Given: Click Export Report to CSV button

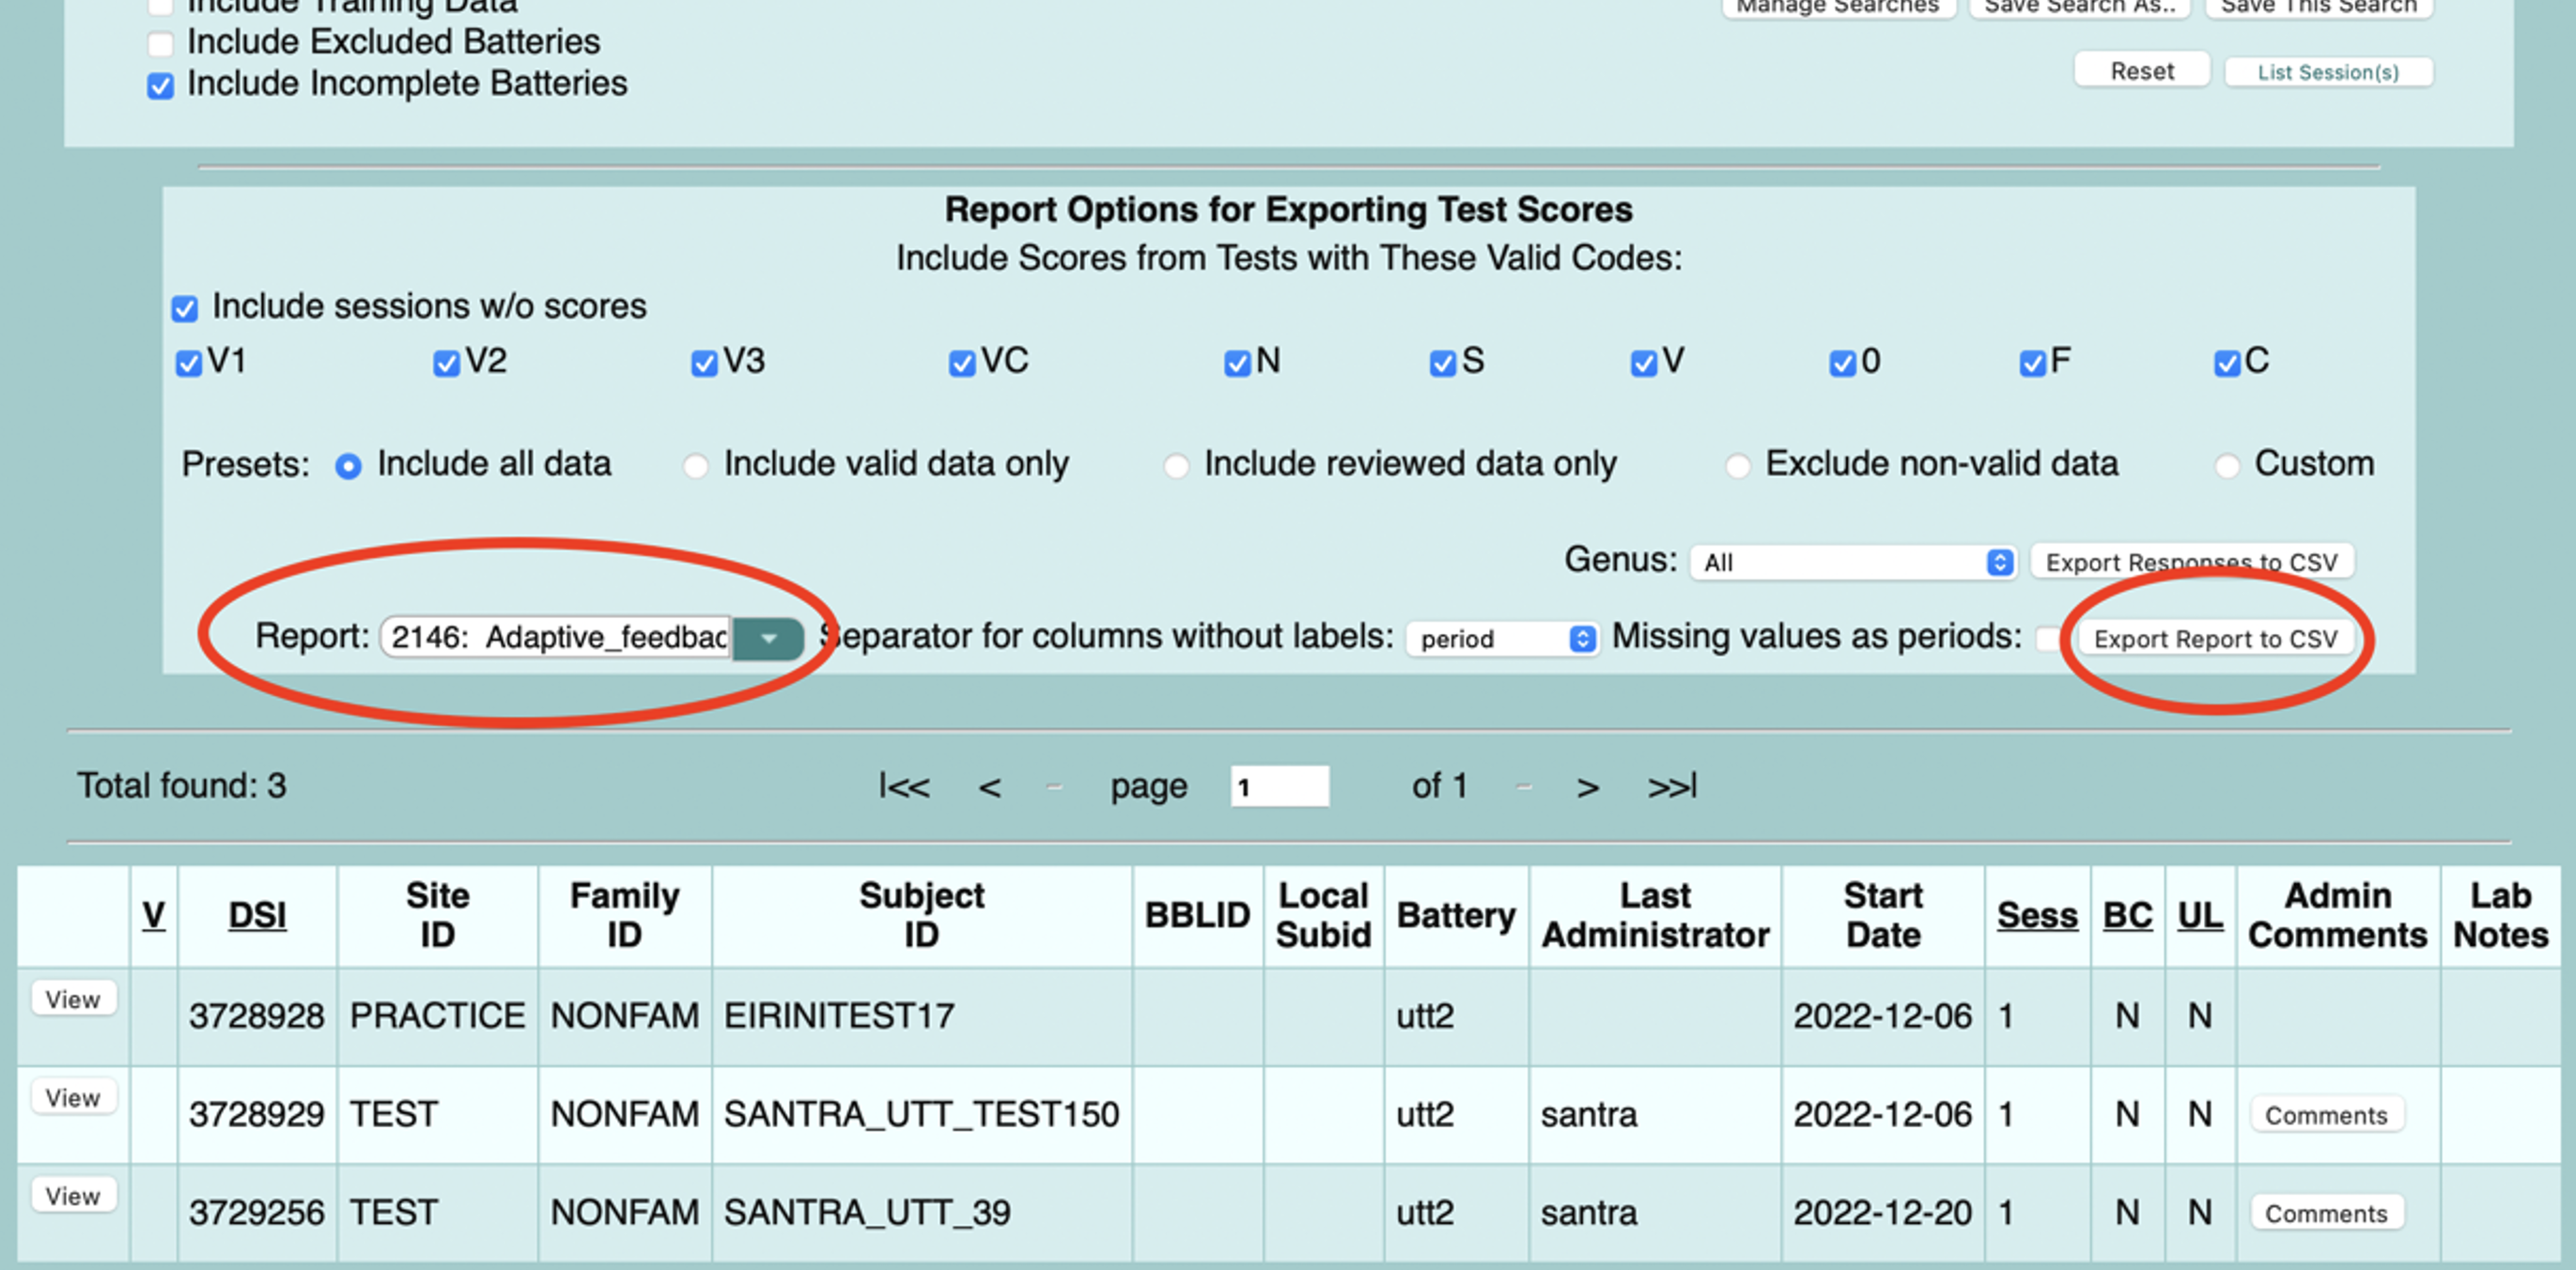Looking at the screenshot, I should pos(2215,639).
